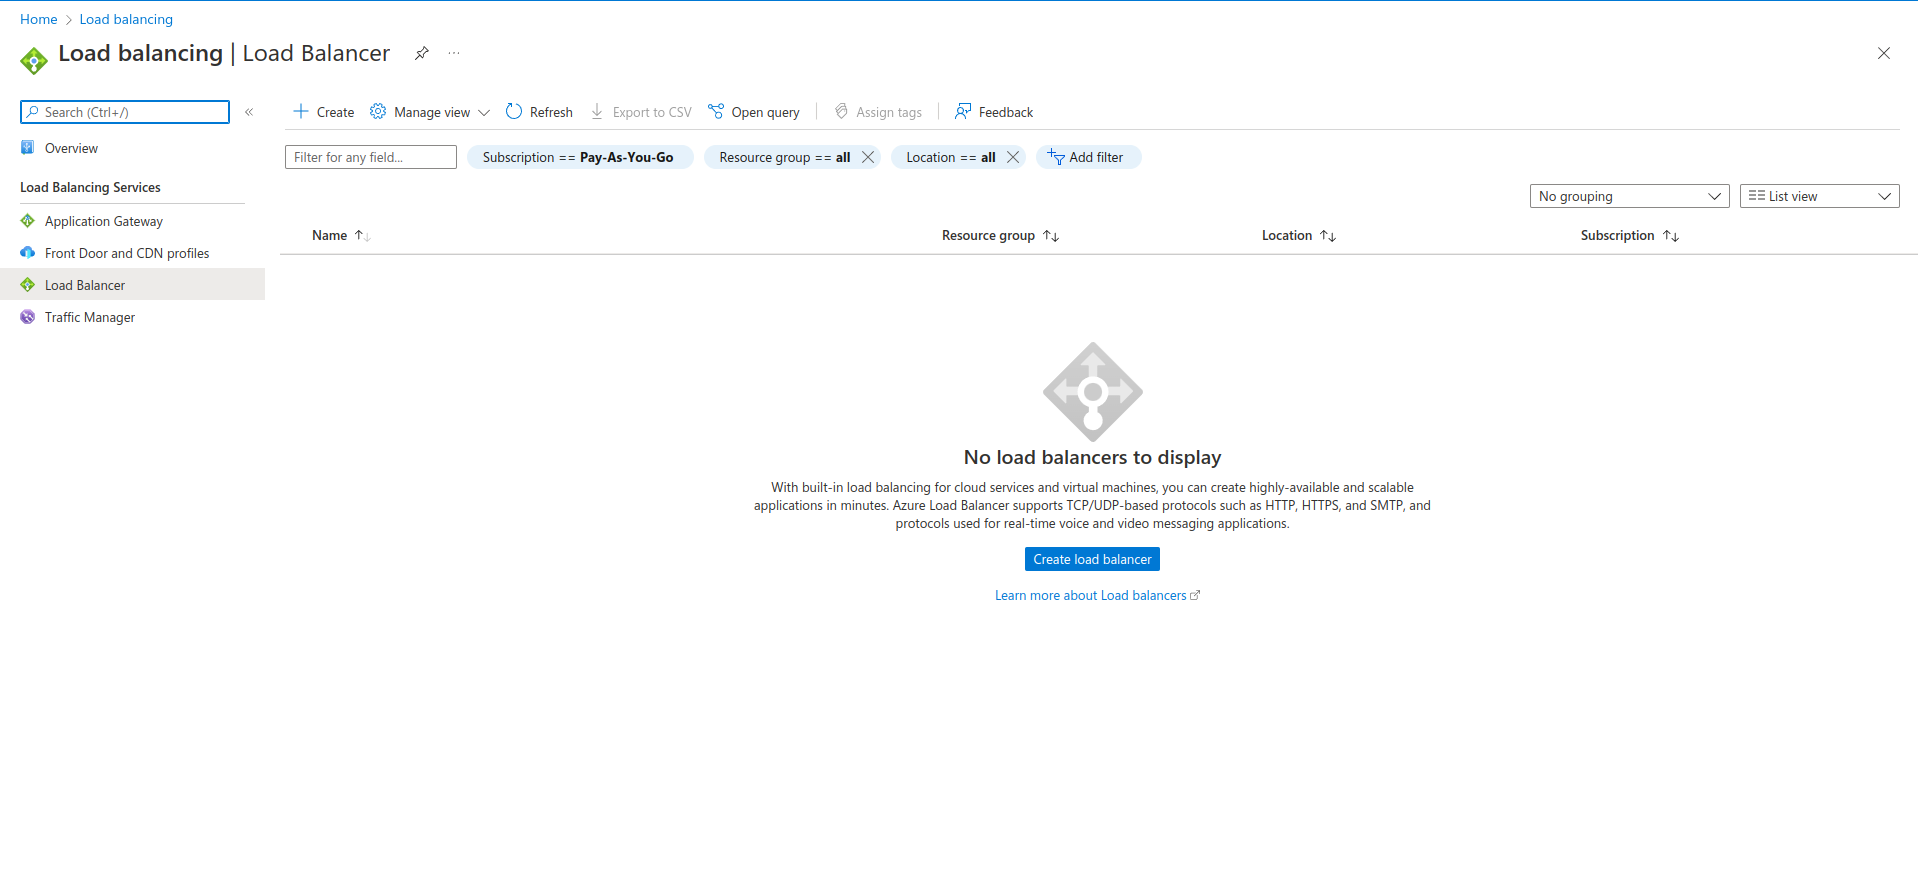This screenshot has height=870, width=1918.
Task: Edit the Location filter pill
Action: (950, 157)
